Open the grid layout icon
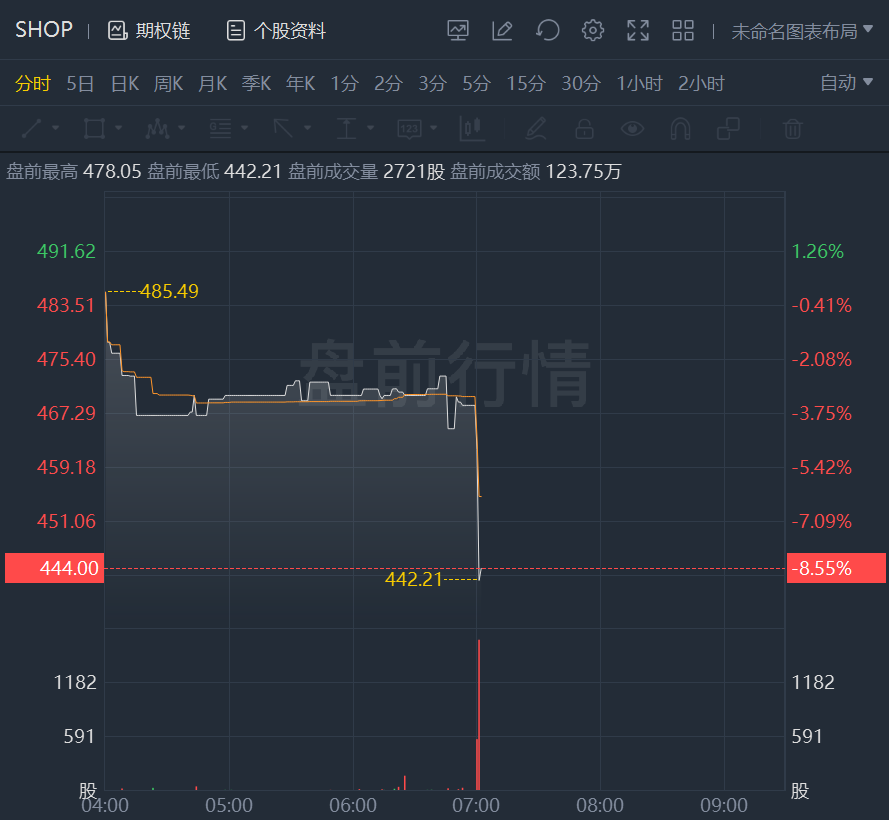889x820 pixels. (x=683, y=31)
